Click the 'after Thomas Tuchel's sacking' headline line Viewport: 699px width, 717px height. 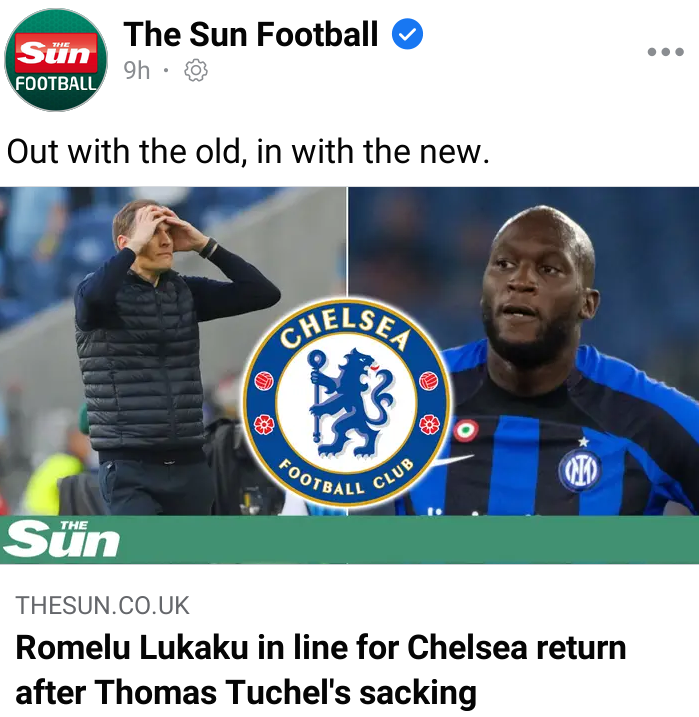point(246,692)
